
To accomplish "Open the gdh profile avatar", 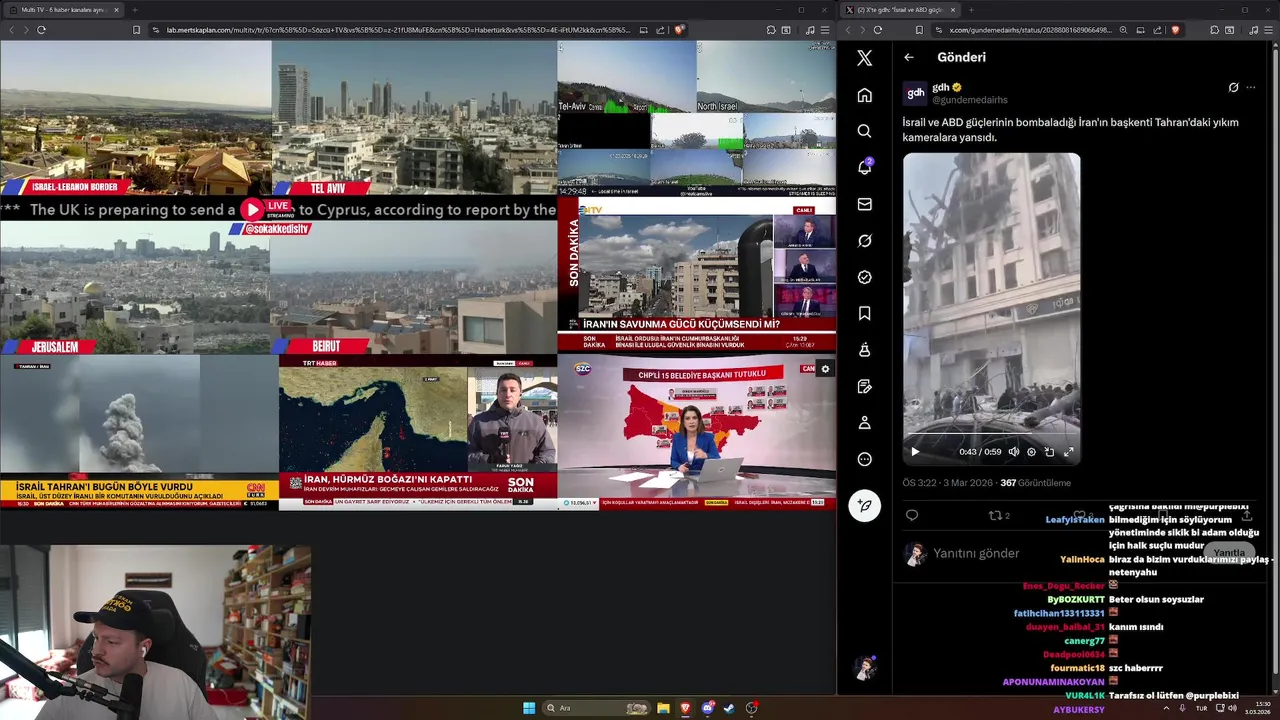I will click(x=915, y=93).
